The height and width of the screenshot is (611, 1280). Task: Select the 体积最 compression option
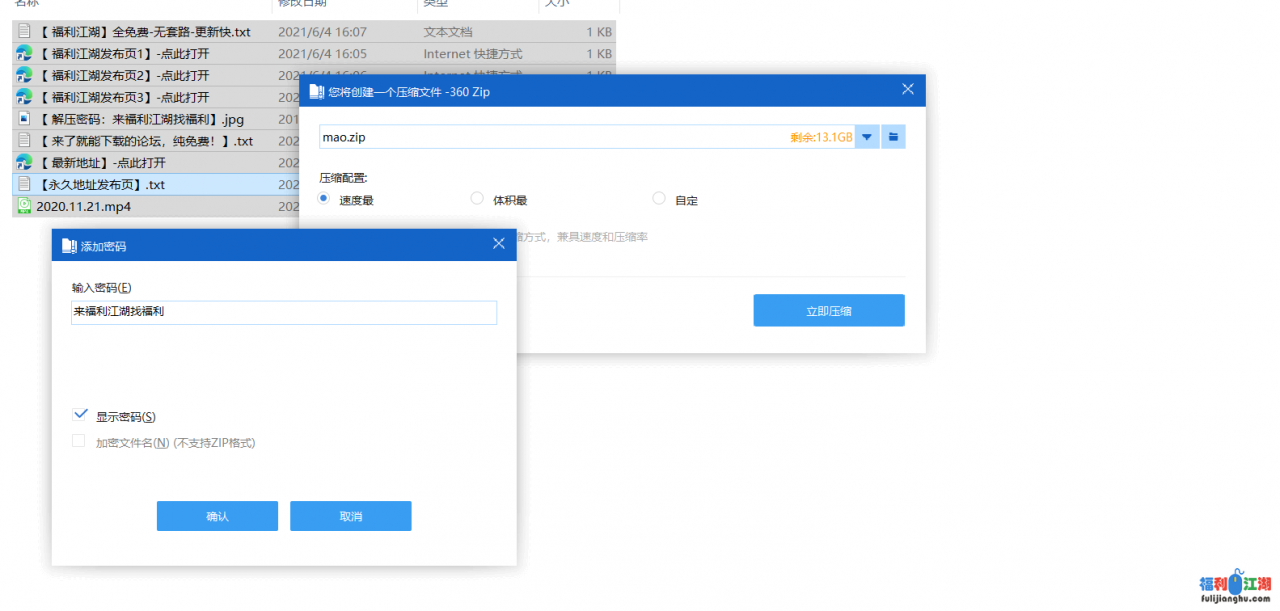[477, 199]
